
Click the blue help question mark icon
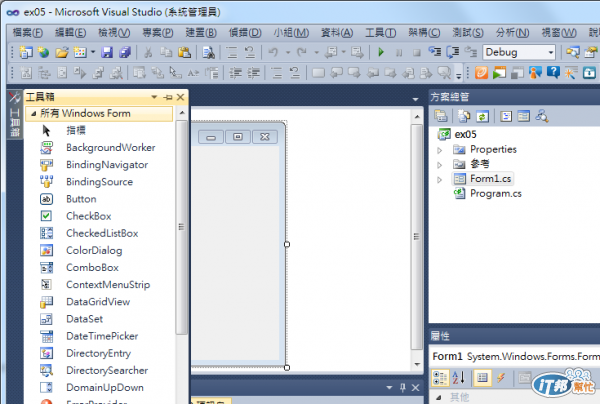pos(553,72)
